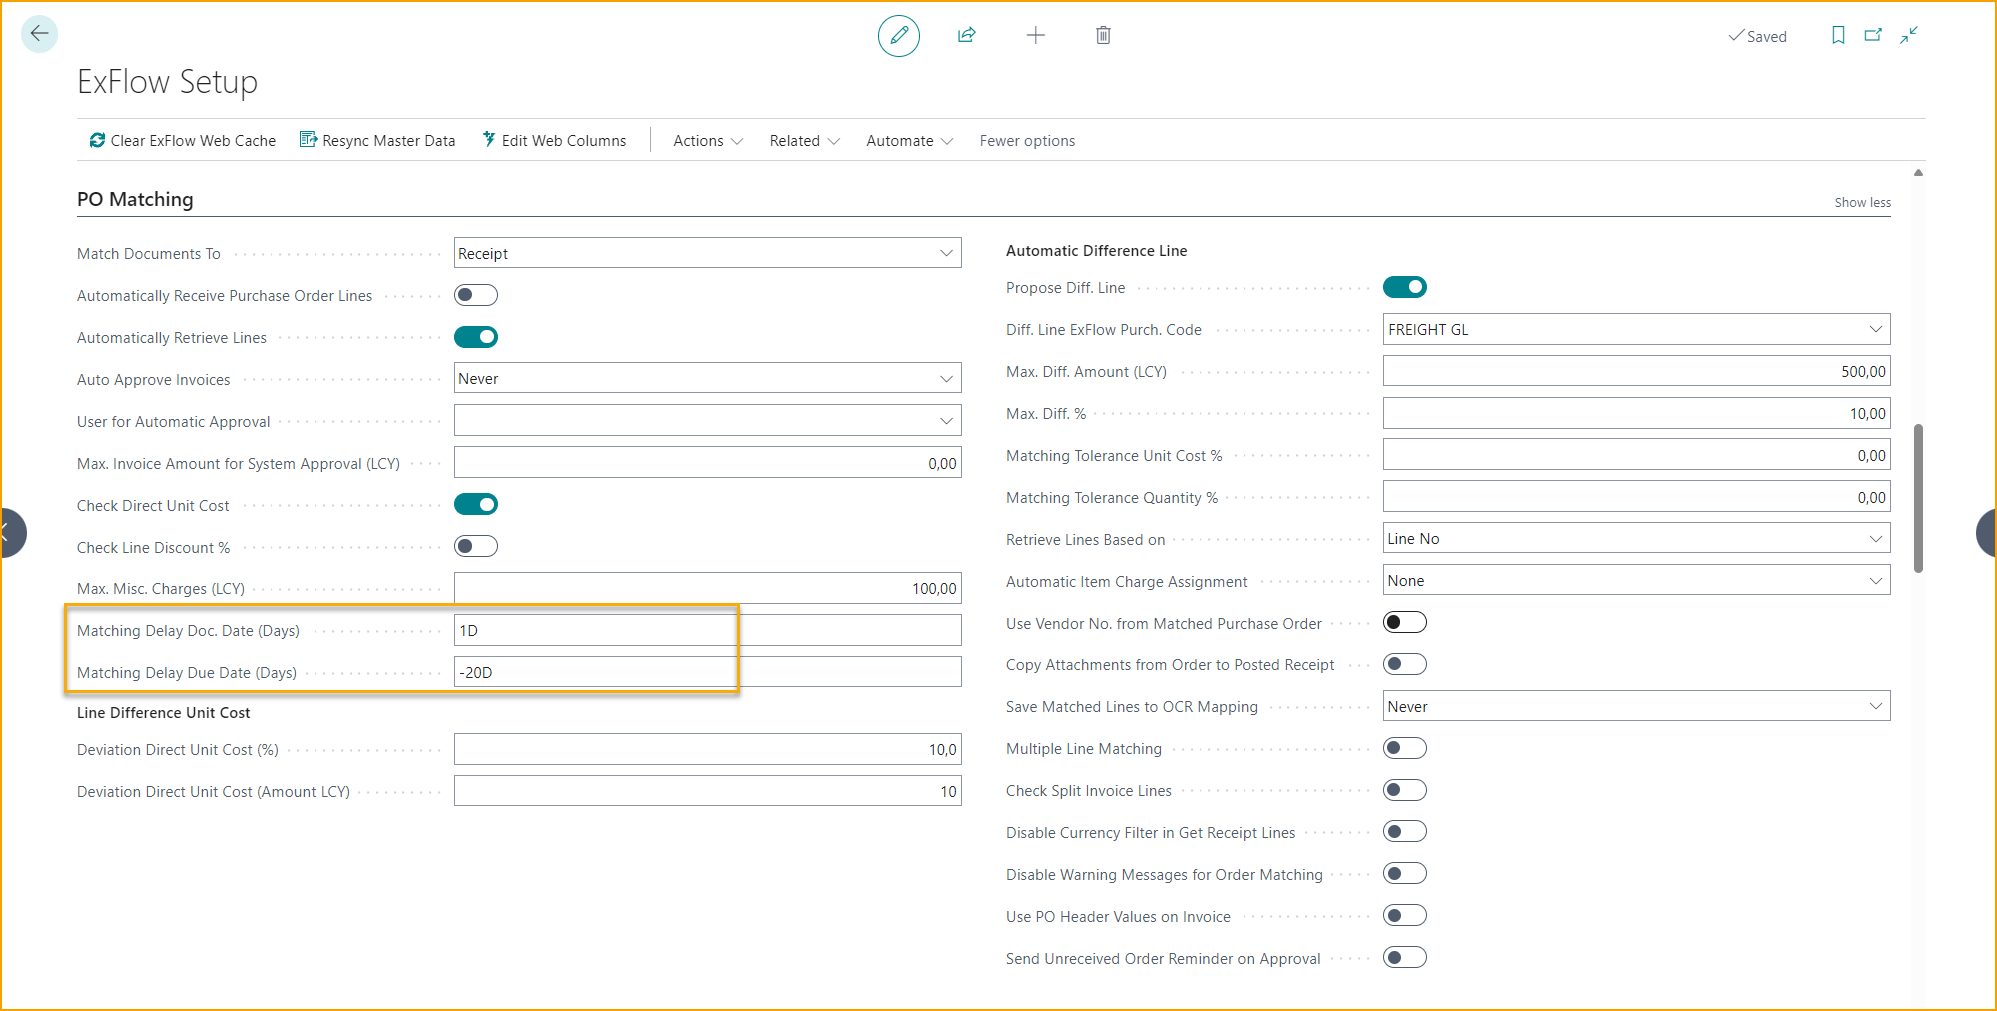Click Edit Web Columns

554,141
